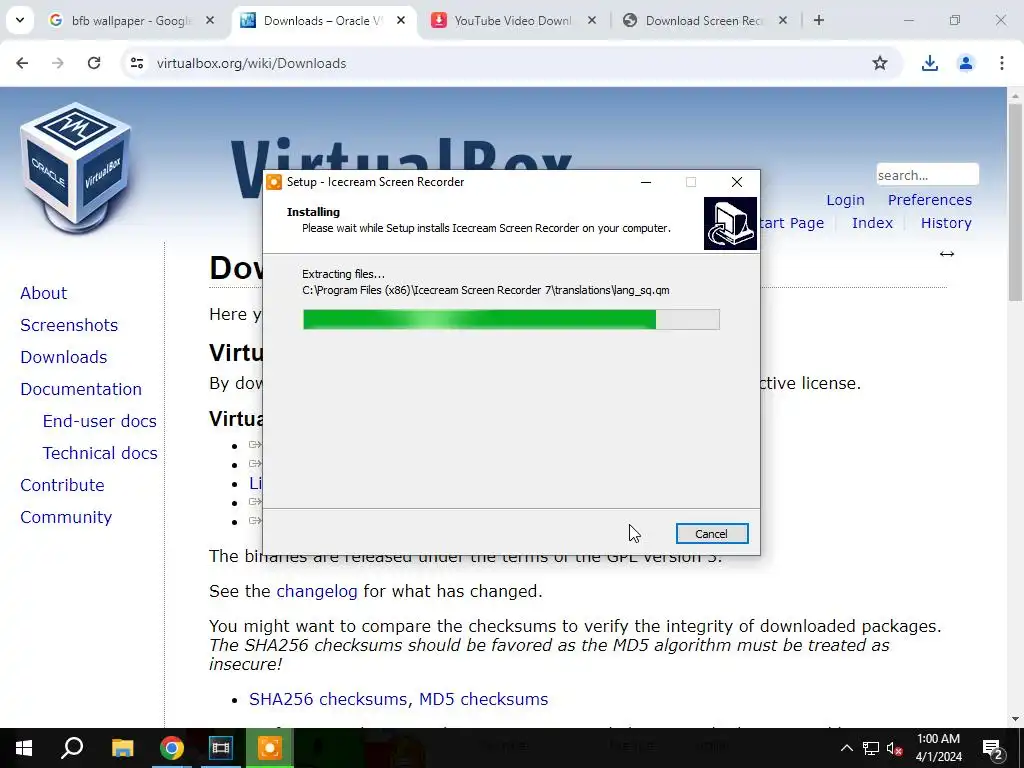Open Chrome three-dot menu

point(1001,63)
